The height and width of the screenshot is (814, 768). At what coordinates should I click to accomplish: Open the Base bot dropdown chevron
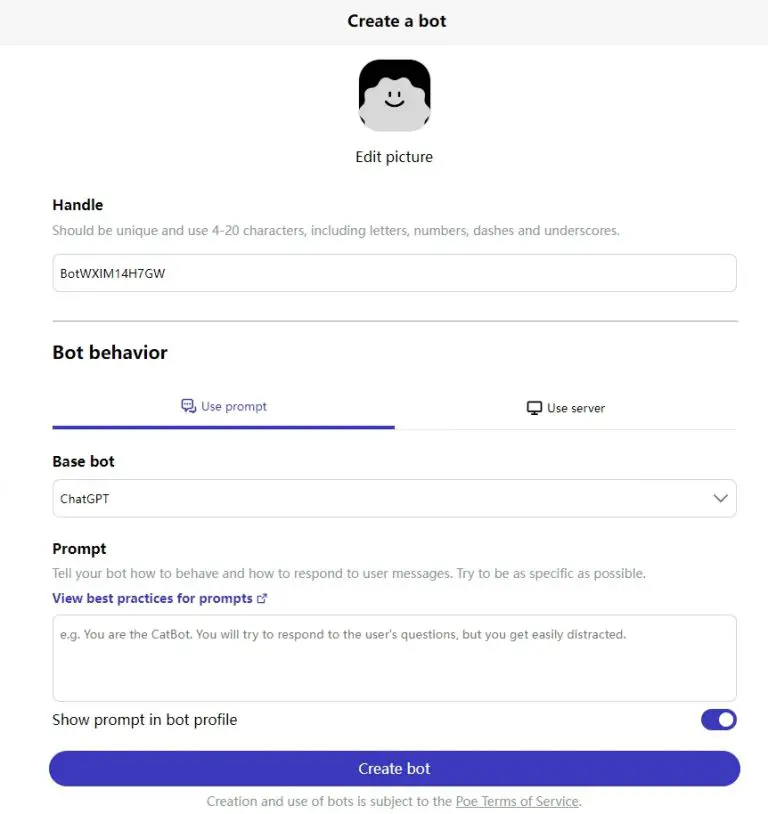coord(720,498)
